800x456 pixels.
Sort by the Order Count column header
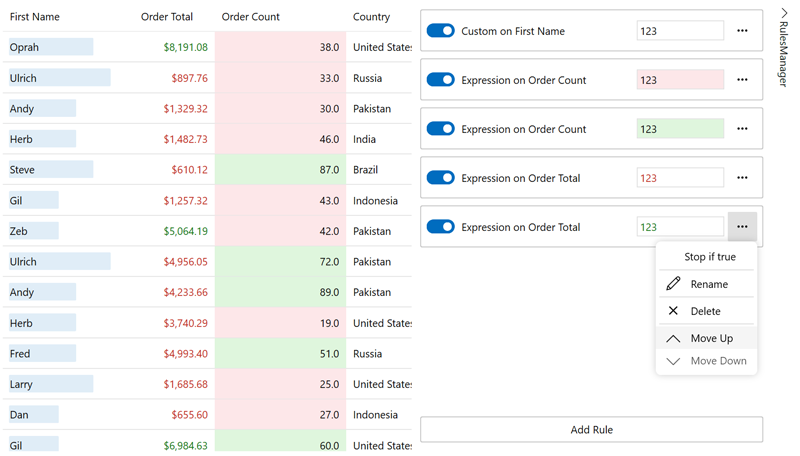pyautogui.click(x=251, y=17)
